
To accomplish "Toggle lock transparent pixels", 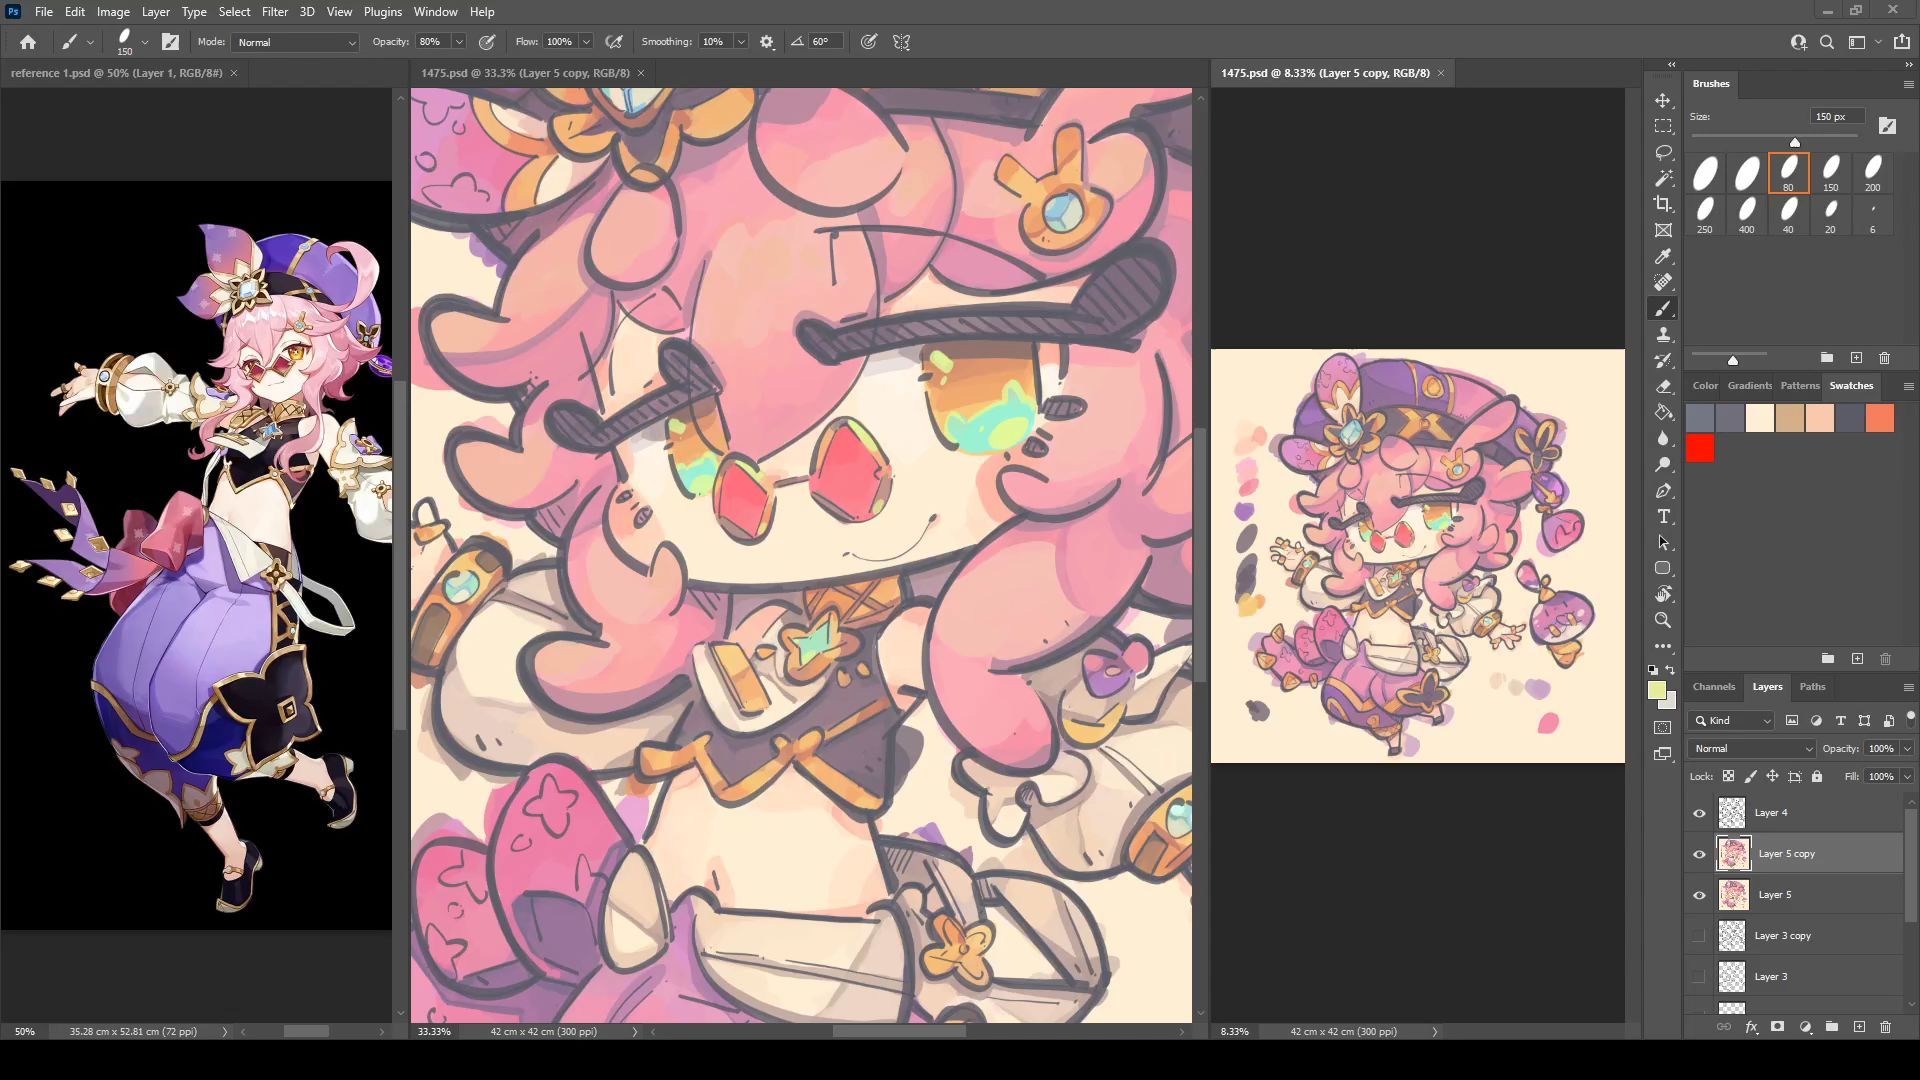I will (1728, 776).
